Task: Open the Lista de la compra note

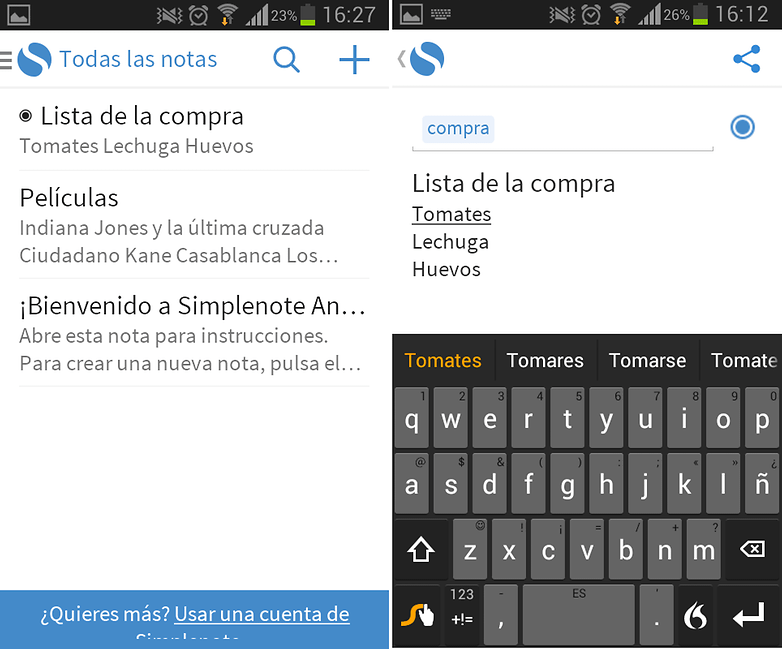Action: tap(194, 130)
